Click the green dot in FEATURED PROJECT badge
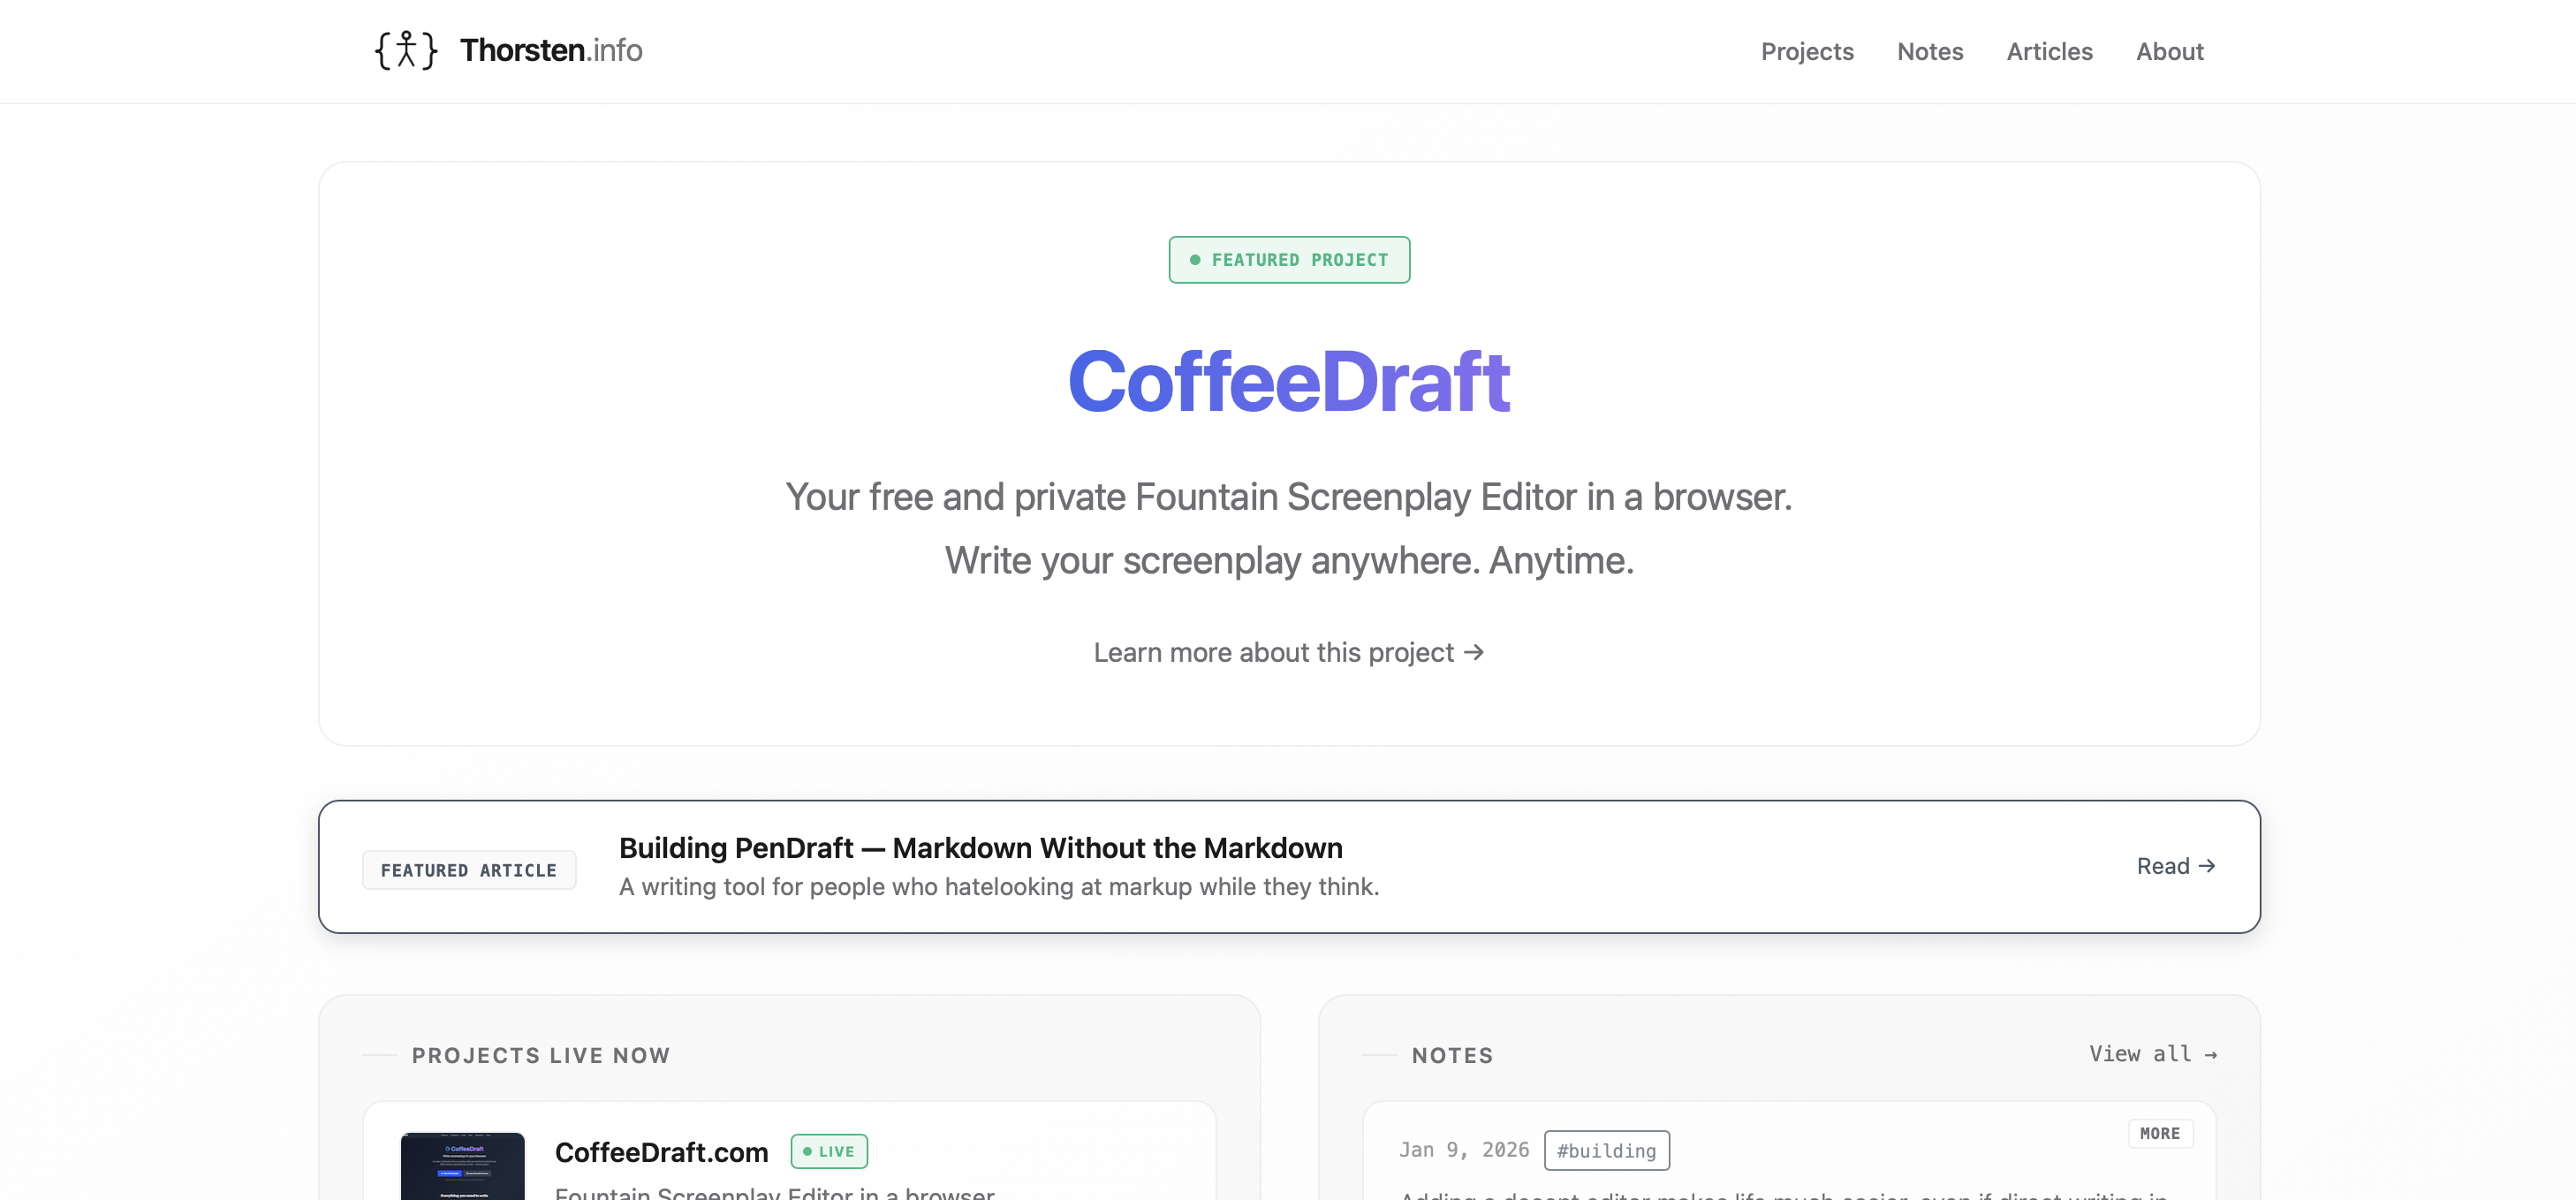 [x=1196, y=259]
